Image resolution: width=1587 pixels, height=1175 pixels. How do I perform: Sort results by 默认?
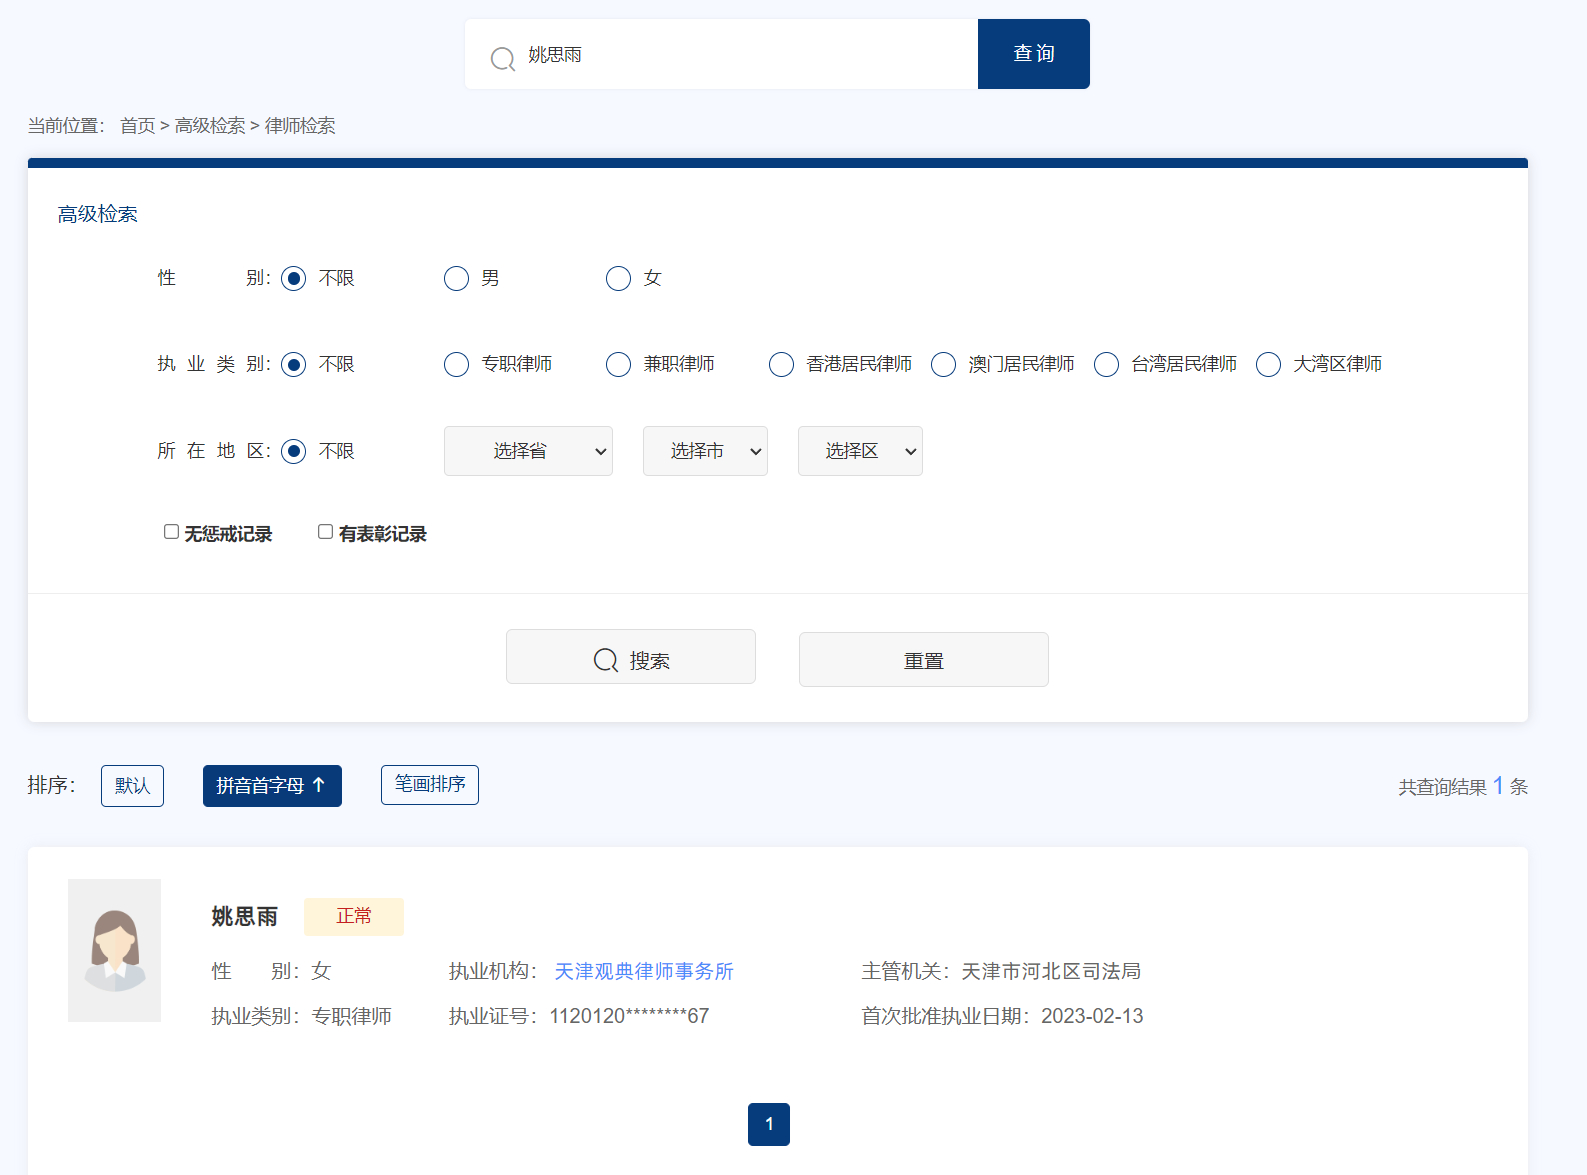coord(132,786)
